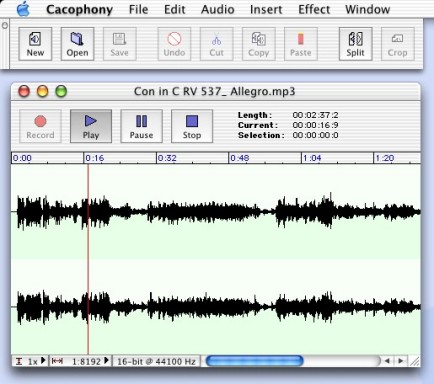
Task: Stop the audio playback
Action: pos(192,126)
